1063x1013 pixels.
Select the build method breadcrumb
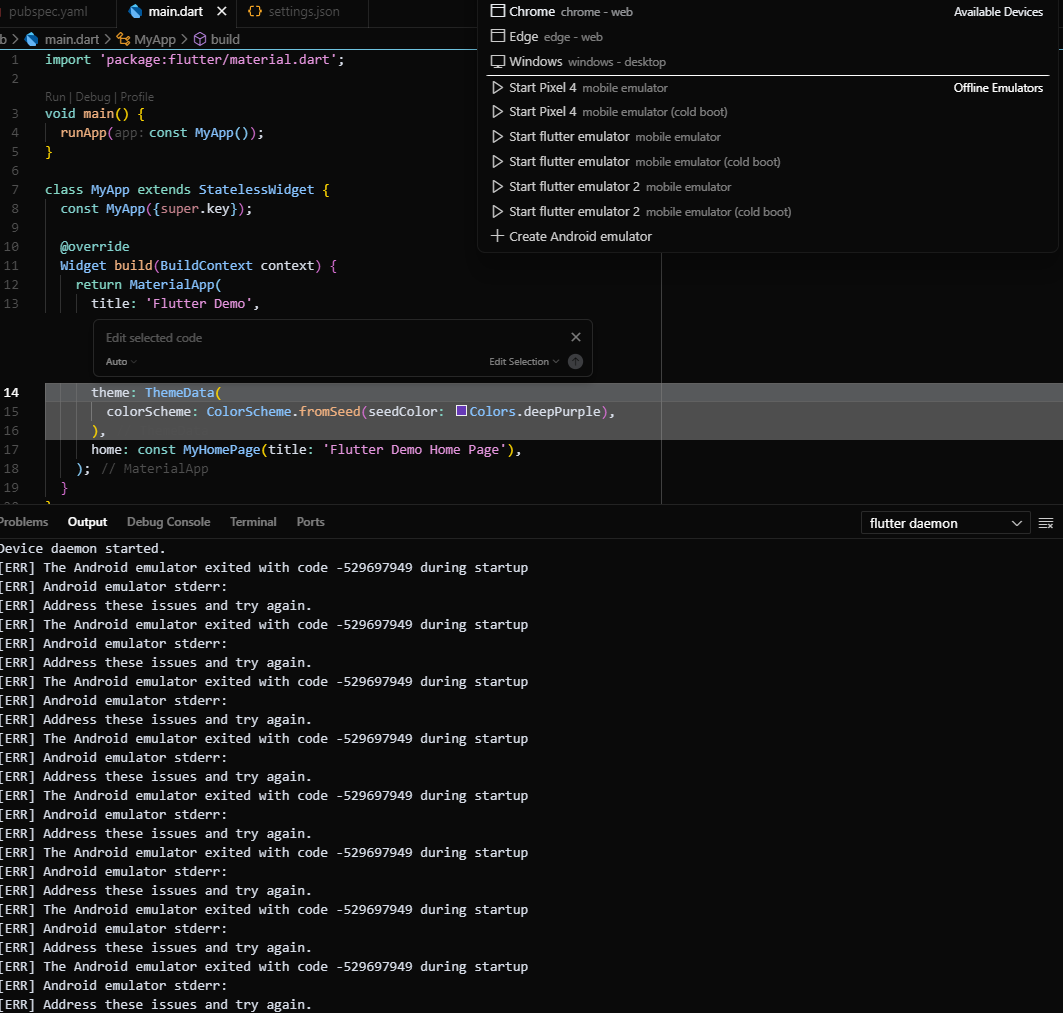click(225, 39)
